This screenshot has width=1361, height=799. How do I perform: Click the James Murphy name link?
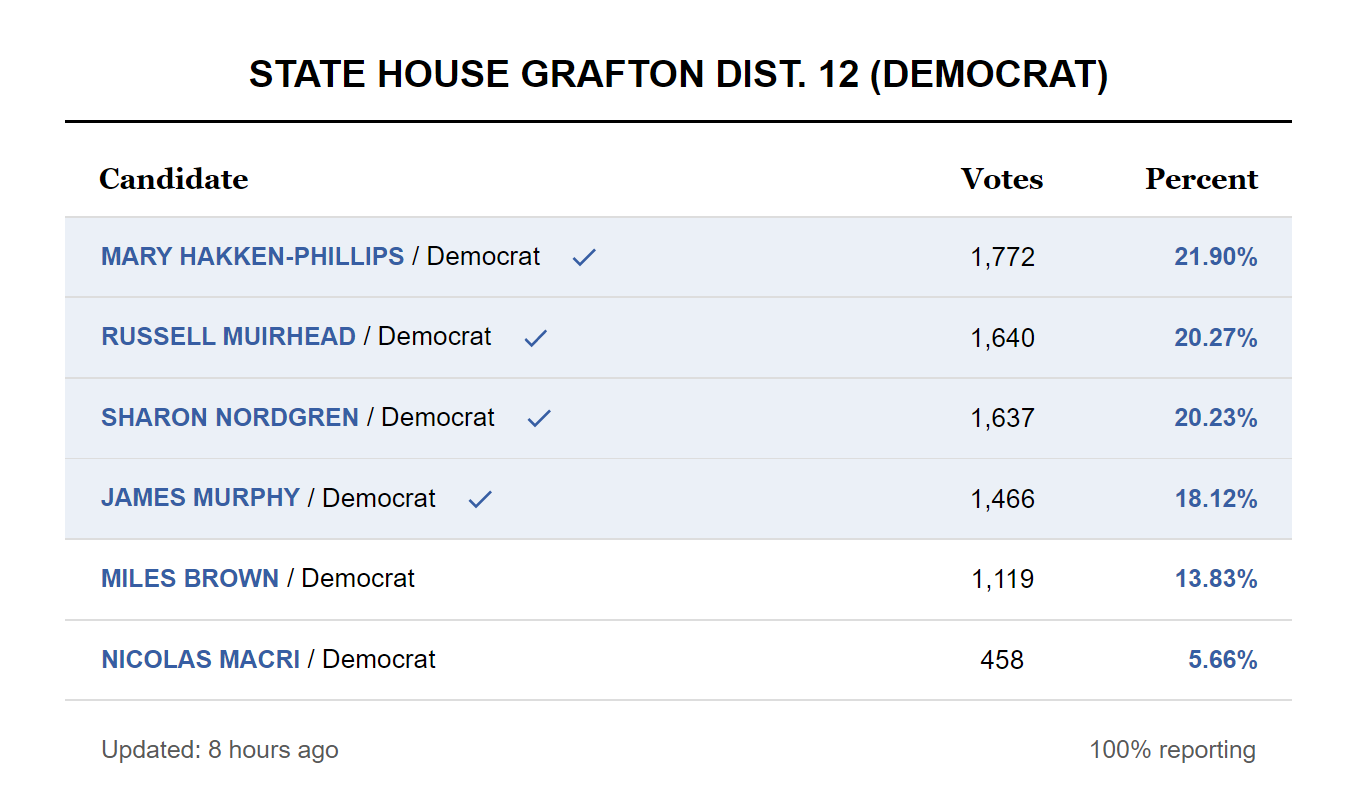pyautogui.click(x=200, y=498)
